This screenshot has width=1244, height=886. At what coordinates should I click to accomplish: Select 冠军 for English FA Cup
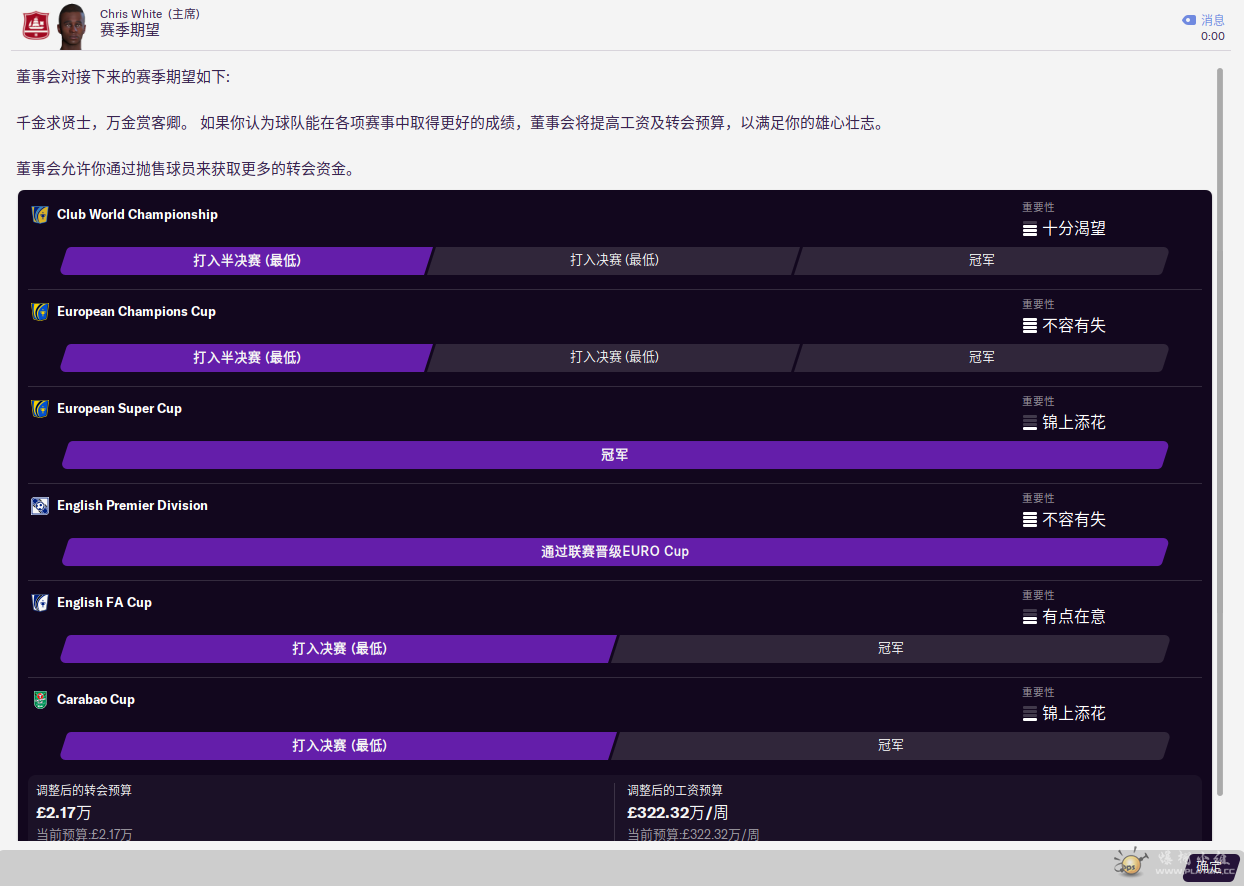coord(890,649)
